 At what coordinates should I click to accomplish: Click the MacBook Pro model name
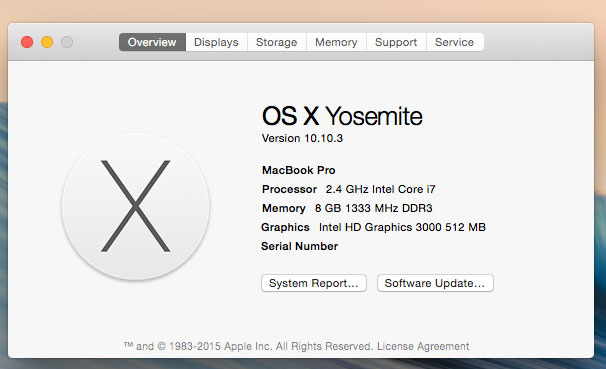299,170
